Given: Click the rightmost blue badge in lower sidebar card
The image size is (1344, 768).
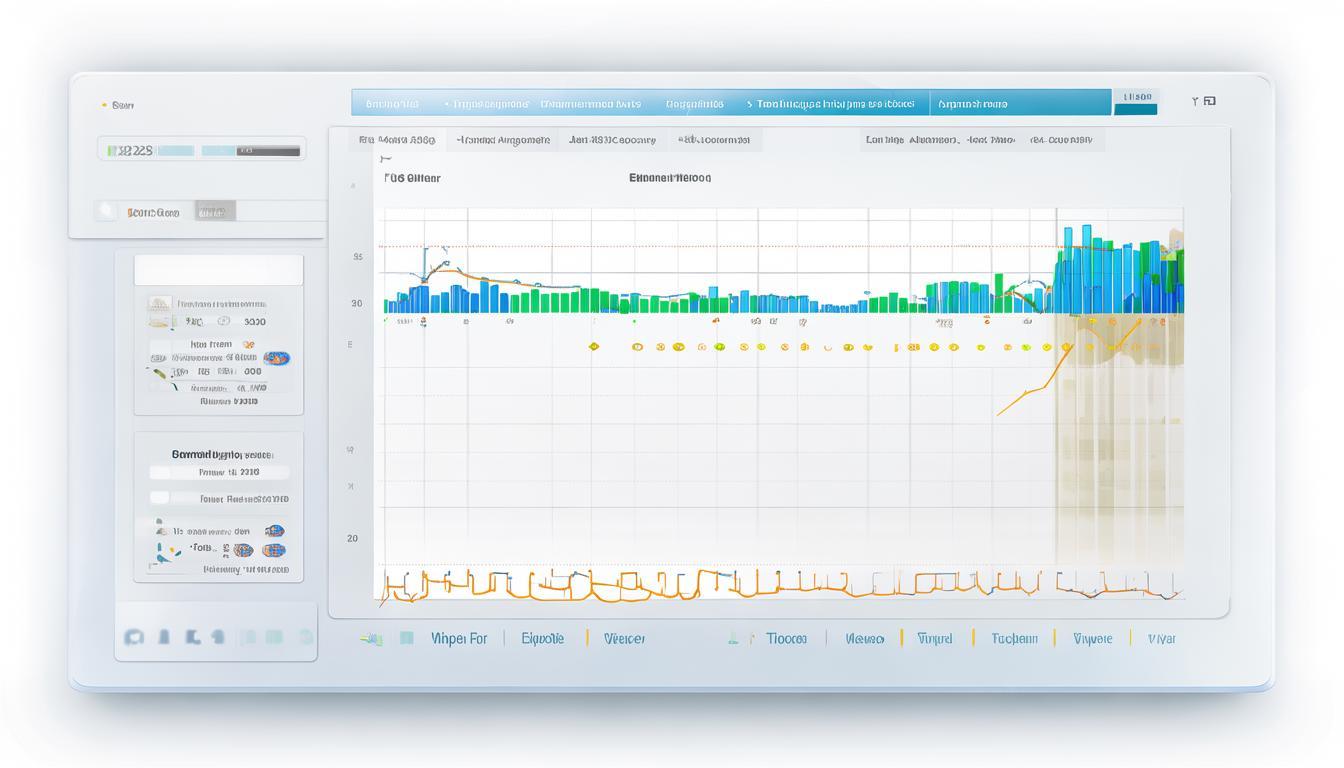Looking at the screenshot, I should click(274, 550).
